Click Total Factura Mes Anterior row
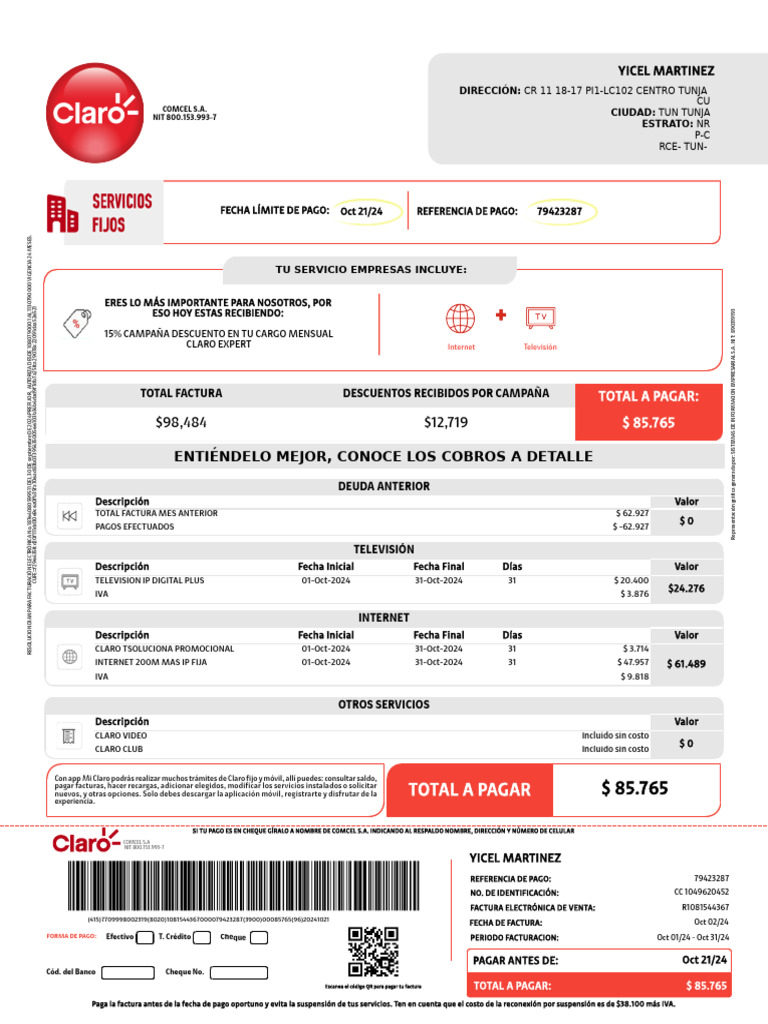Viewport: 768px width, 1024px height. coord(372,513)
